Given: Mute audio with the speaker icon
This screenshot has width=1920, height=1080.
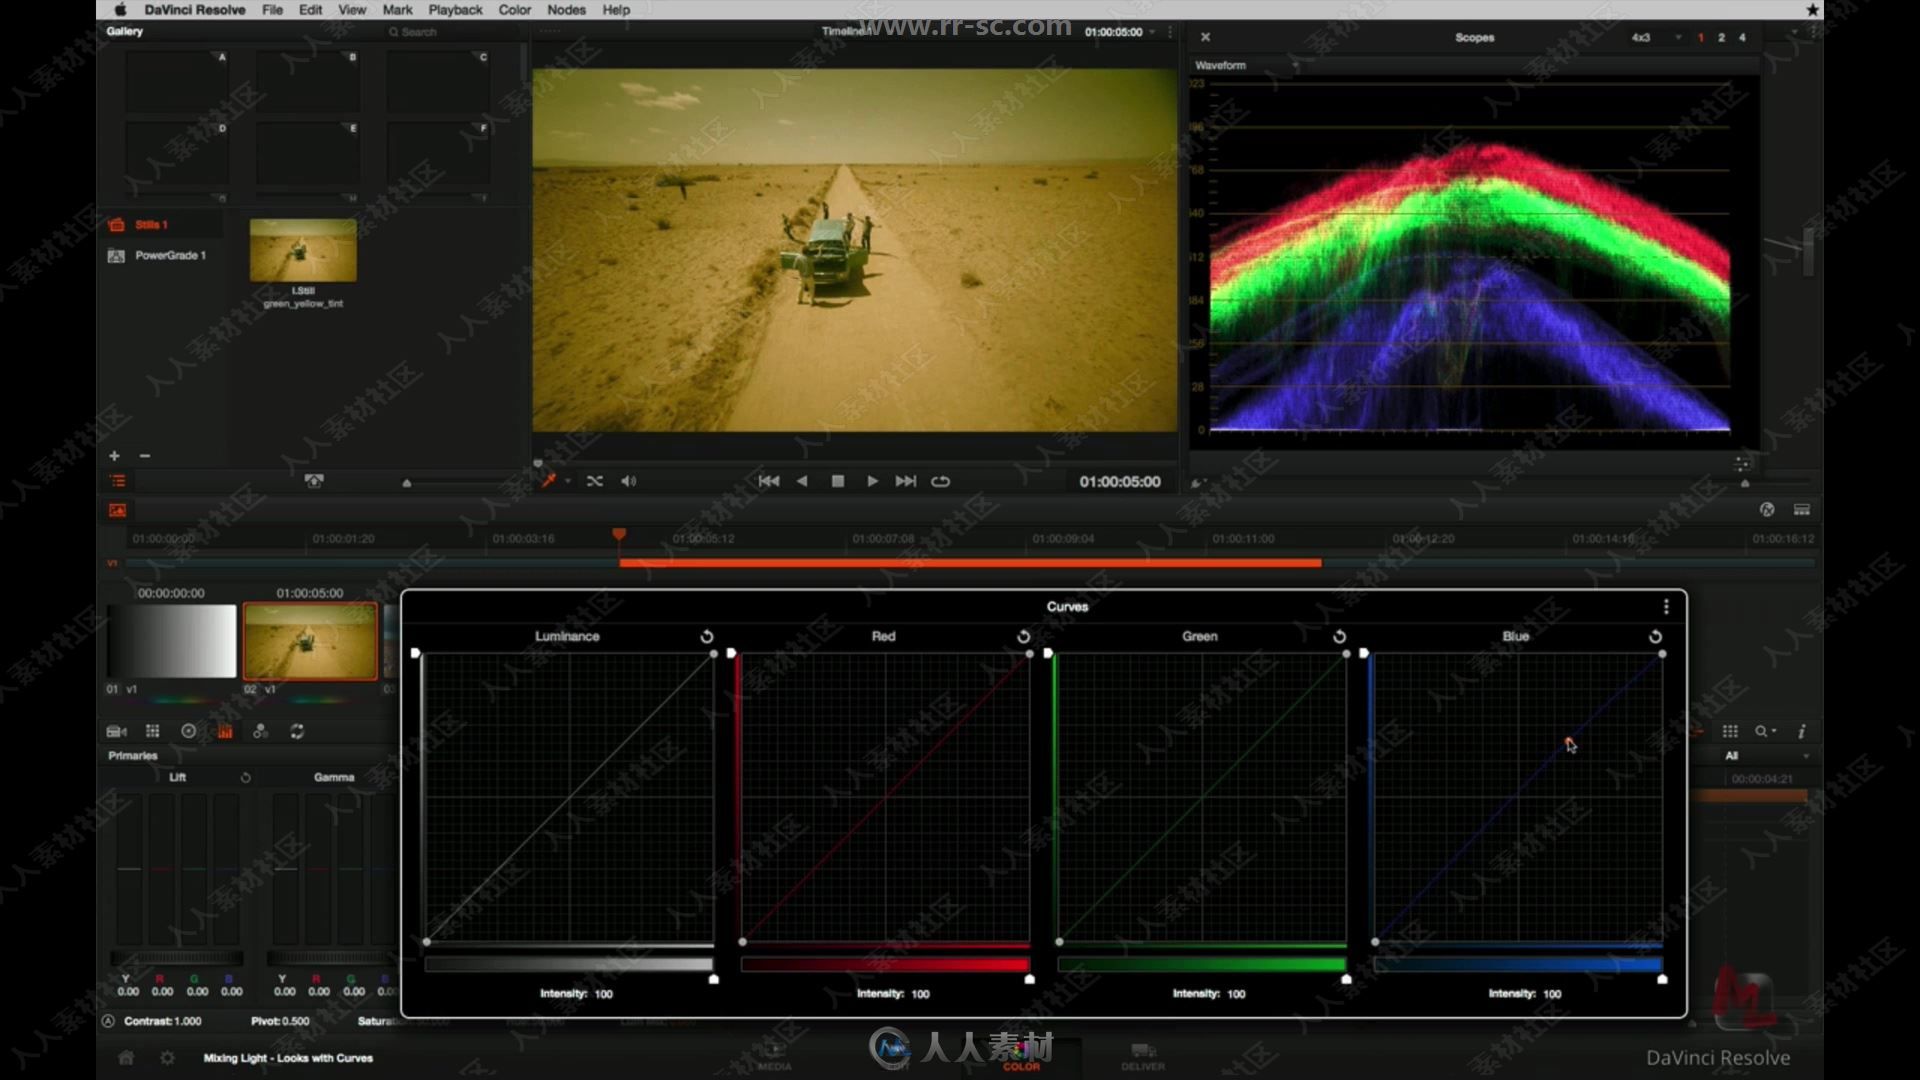Looking at the screenshot, I should coord(628,481).
